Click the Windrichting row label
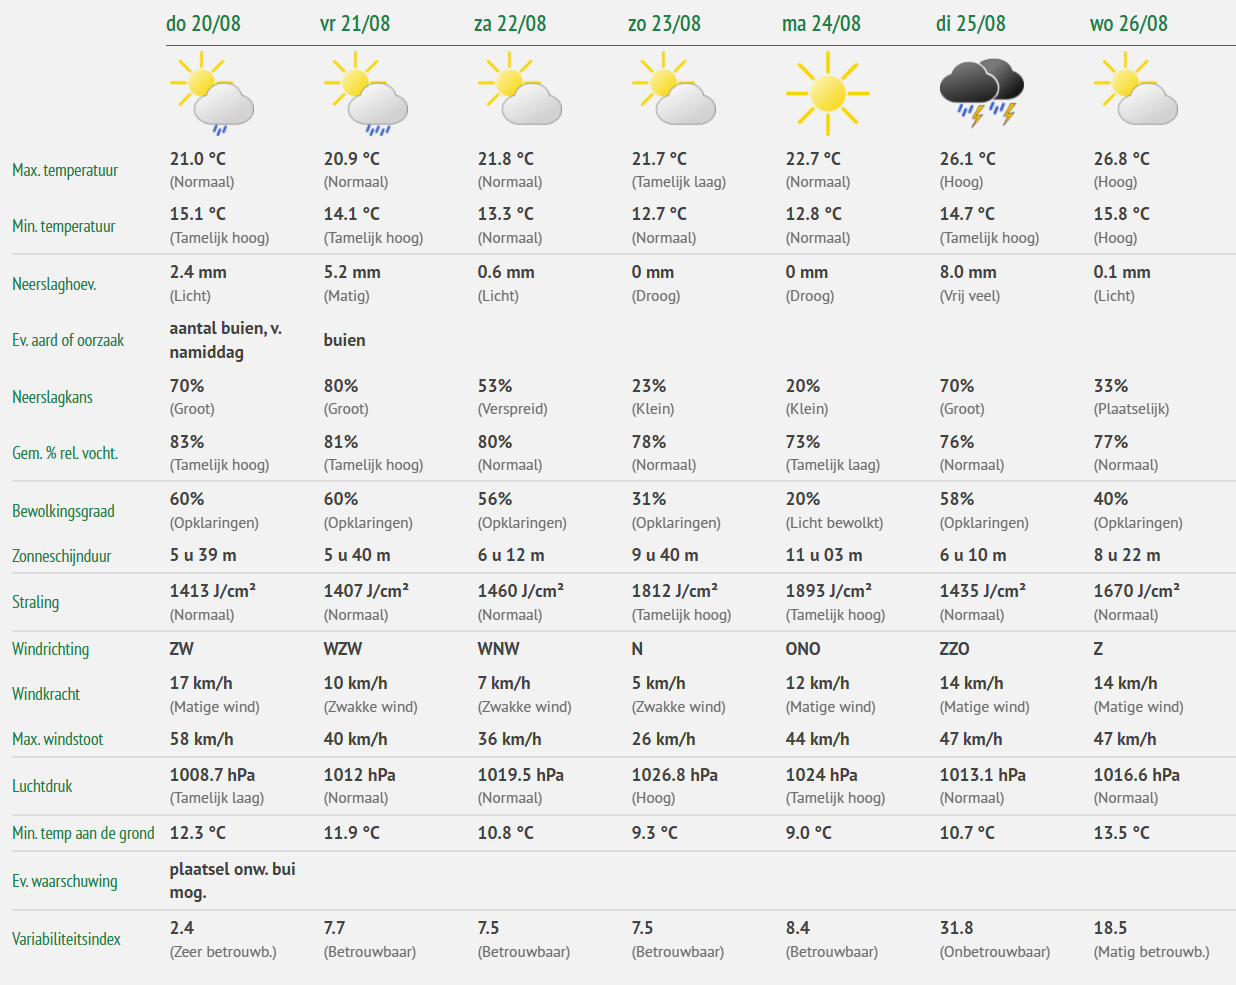The height and width of the screenshot is (985, 1236). click(x=50, y=649)
